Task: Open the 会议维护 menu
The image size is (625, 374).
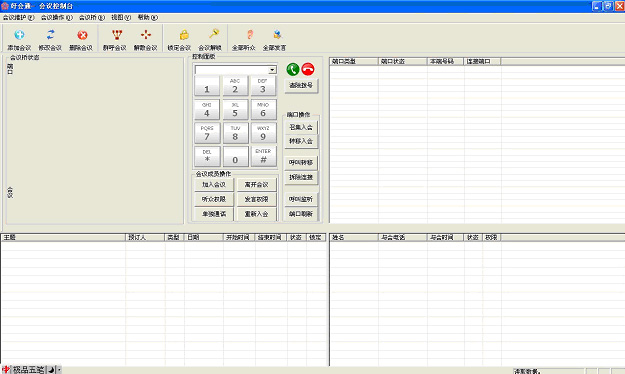Action: pyautogui.click(x=18, y=18)
